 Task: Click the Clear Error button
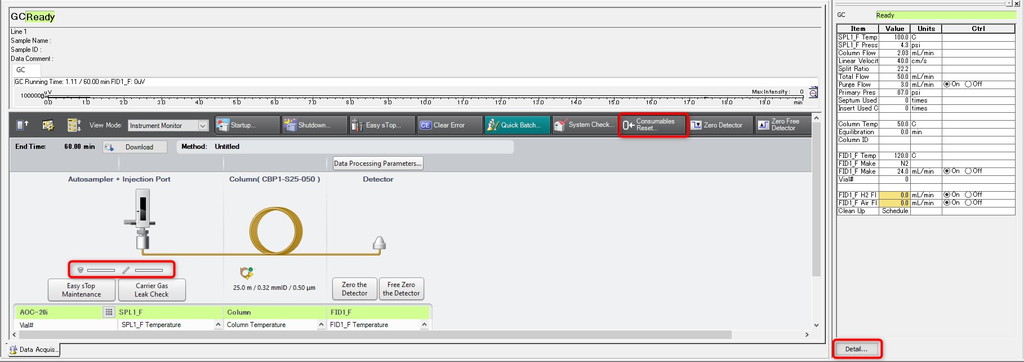tap(449, 125)
